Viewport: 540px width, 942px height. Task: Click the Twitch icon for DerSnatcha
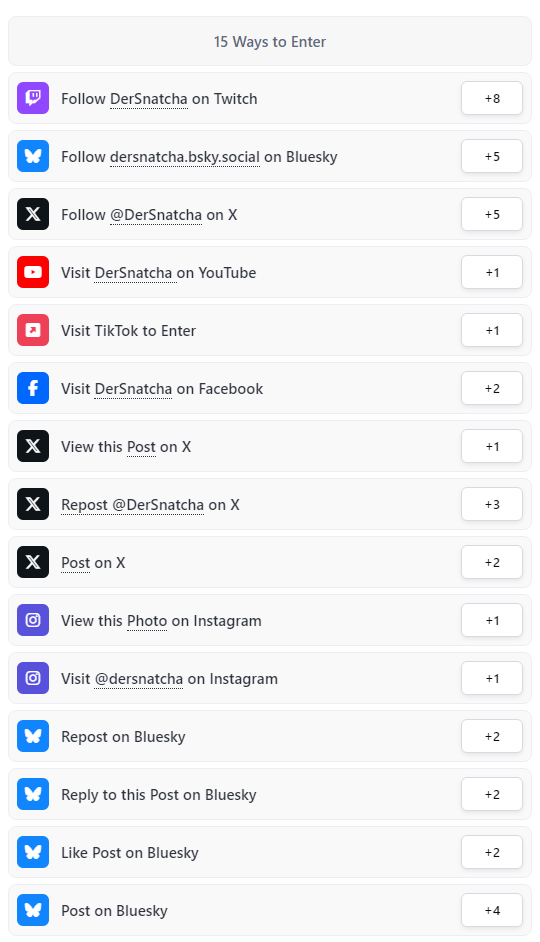(33, 98)
